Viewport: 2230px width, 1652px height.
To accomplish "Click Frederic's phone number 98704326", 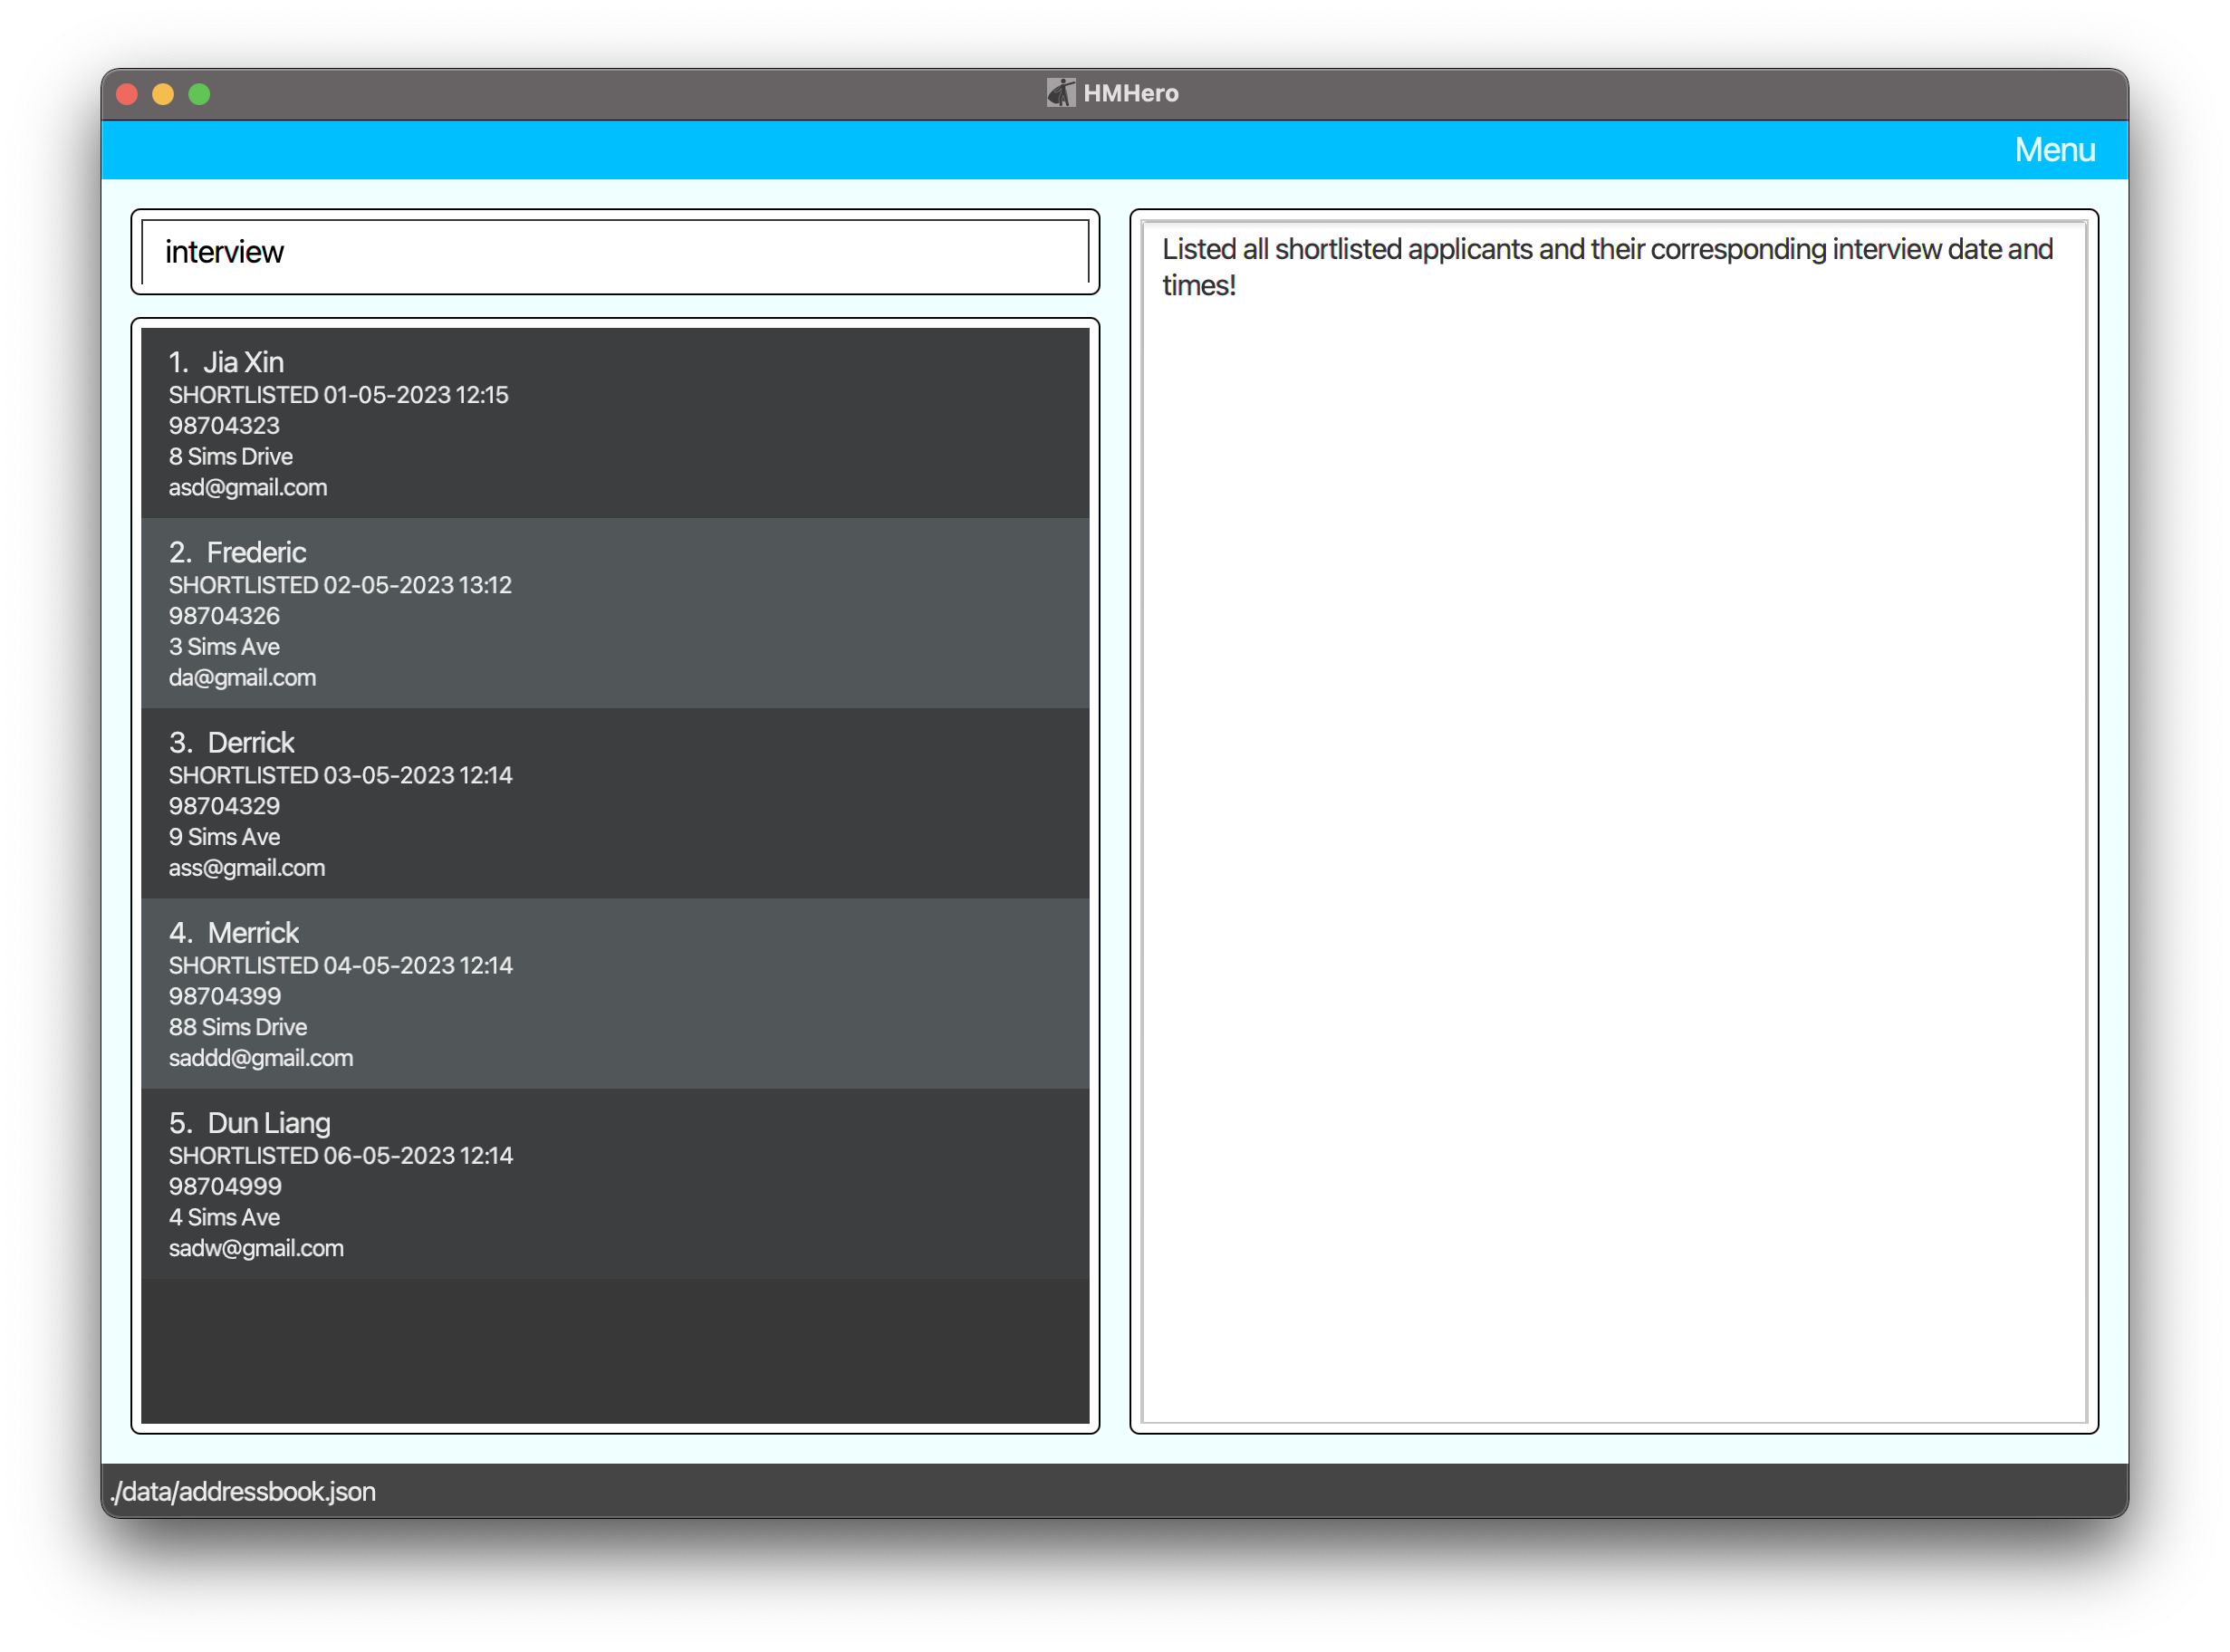I will [224, 616].
